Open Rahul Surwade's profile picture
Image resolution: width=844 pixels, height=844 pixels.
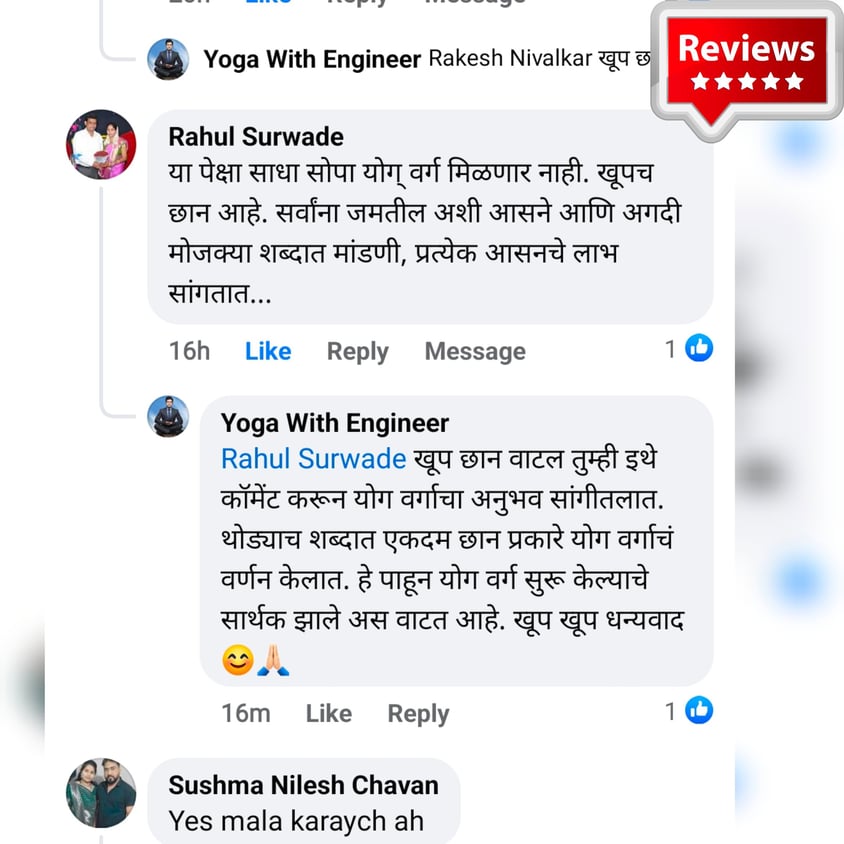coord(101,144)
